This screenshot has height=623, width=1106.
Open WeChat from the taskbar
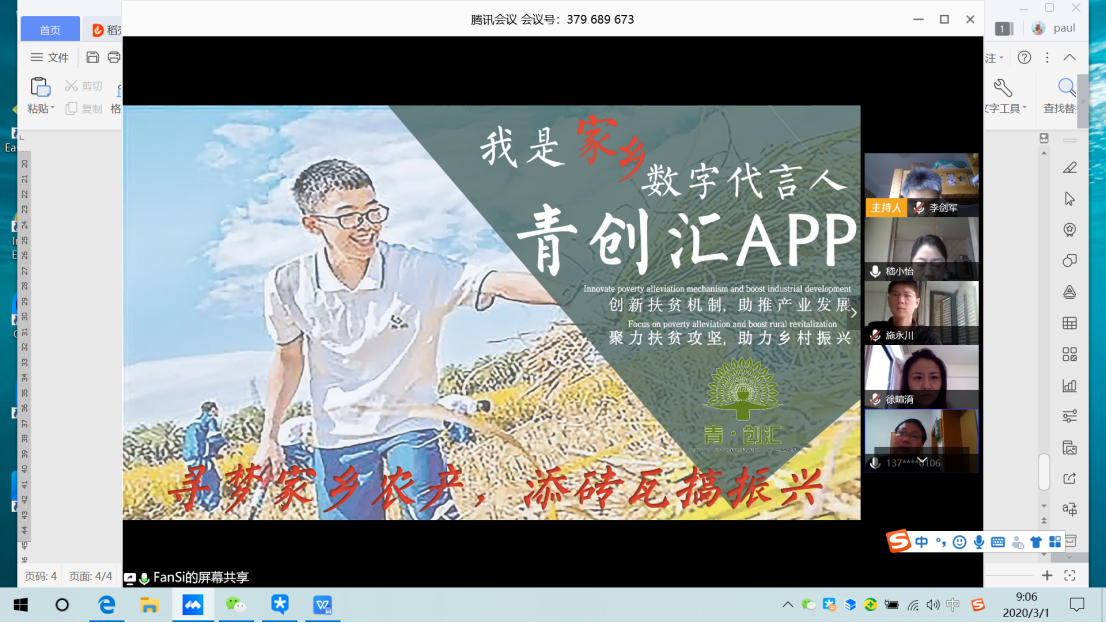pos(235,605)
